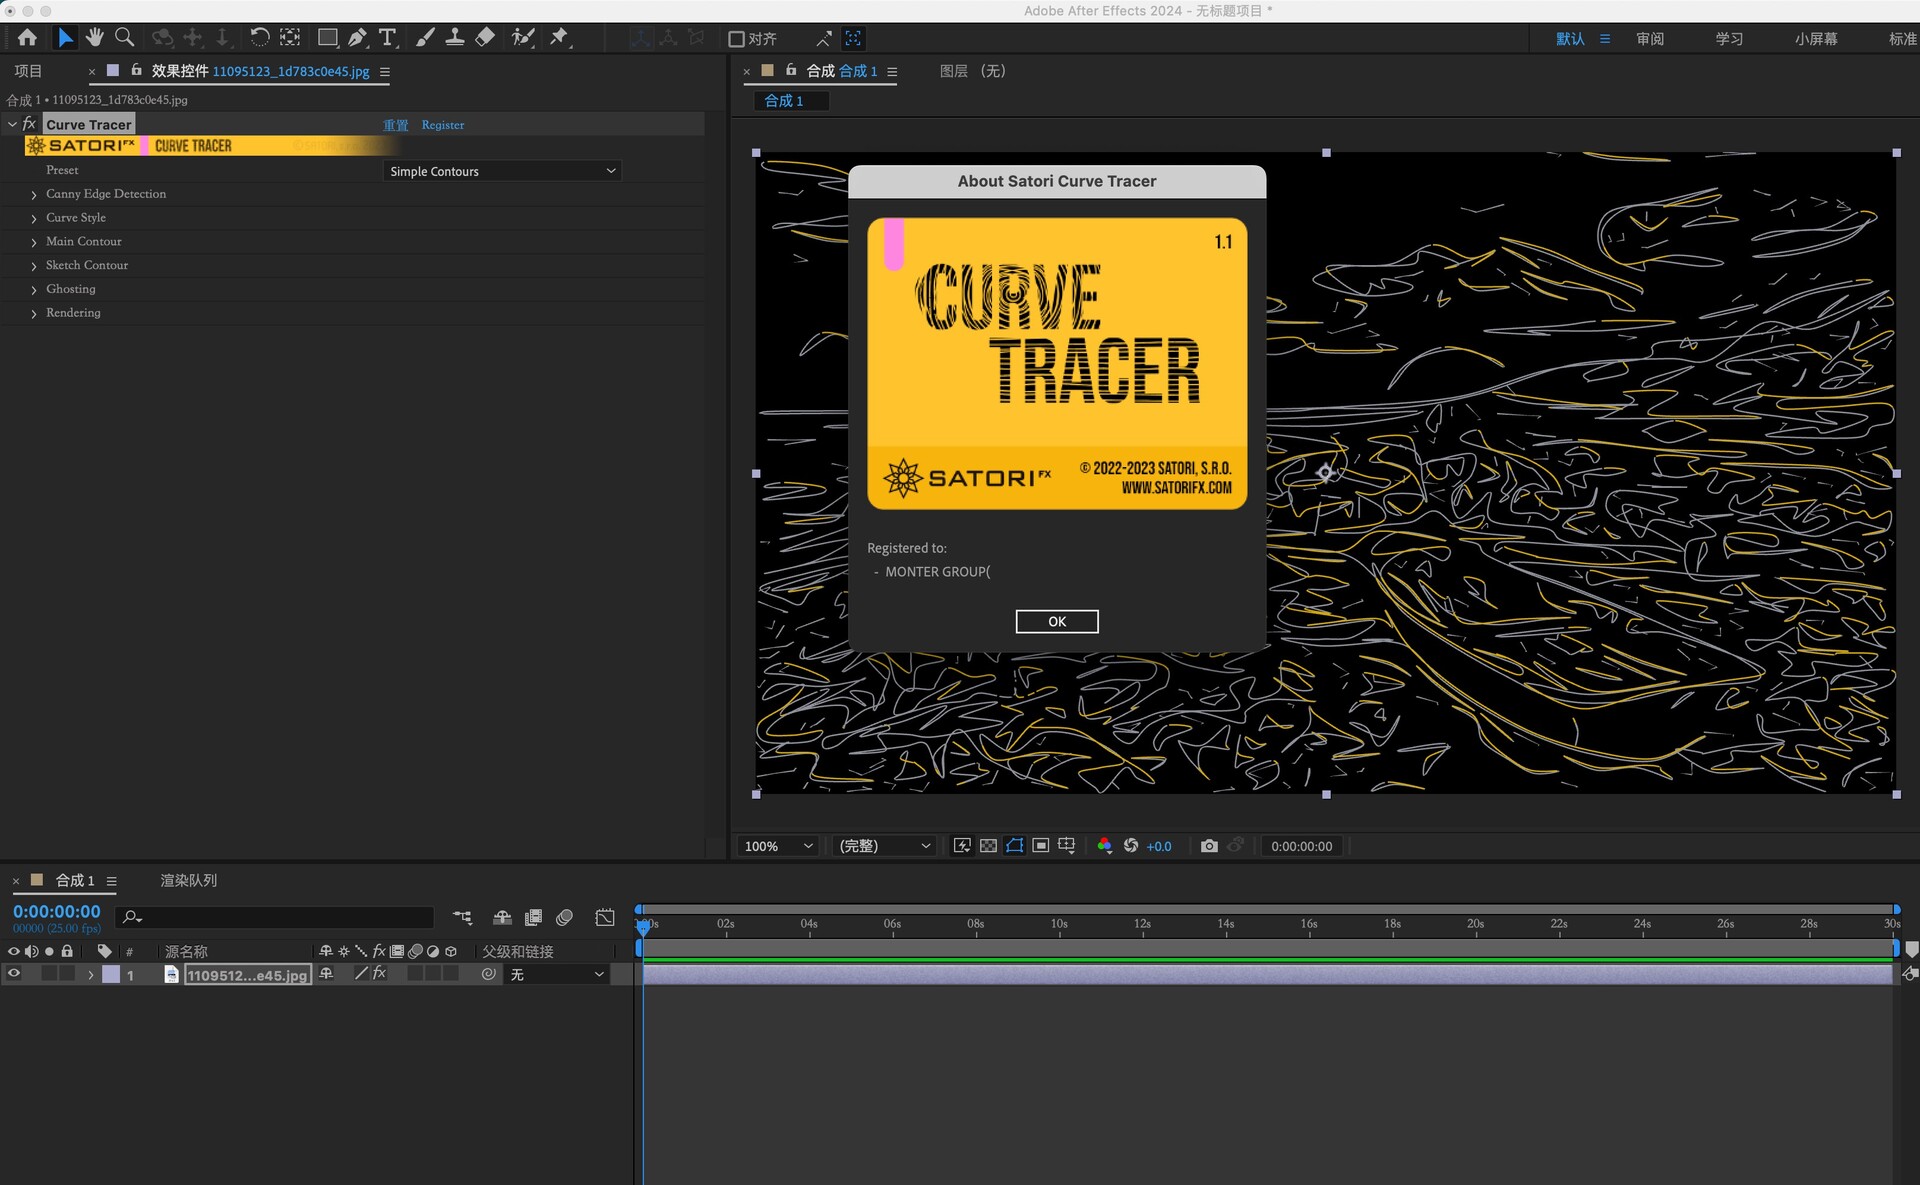1920x1185 pixels.
Task: Click the Satori Curve Tracer banner logo
Action: [x=210, y=146]
